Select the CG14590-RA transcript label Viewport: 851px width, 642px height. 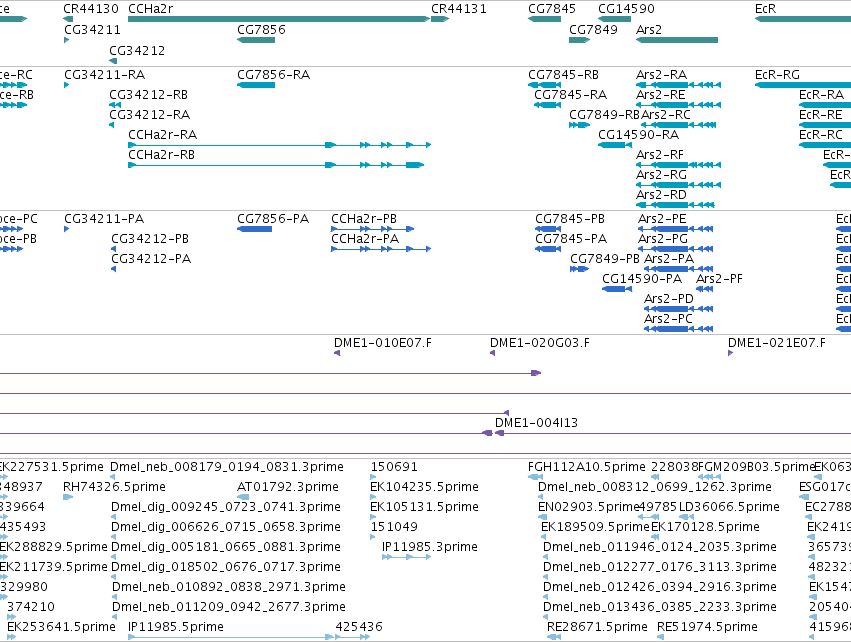click(638, 135)
